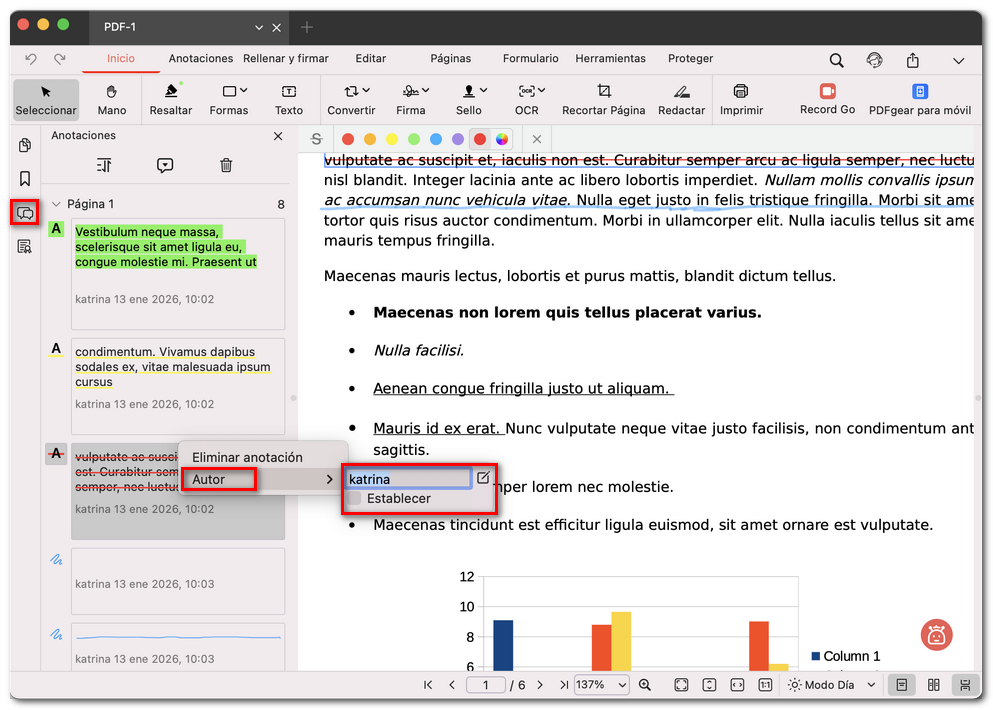
Task: Choose Eliminar anotación from context menu
Action: [x=247, y=457]
